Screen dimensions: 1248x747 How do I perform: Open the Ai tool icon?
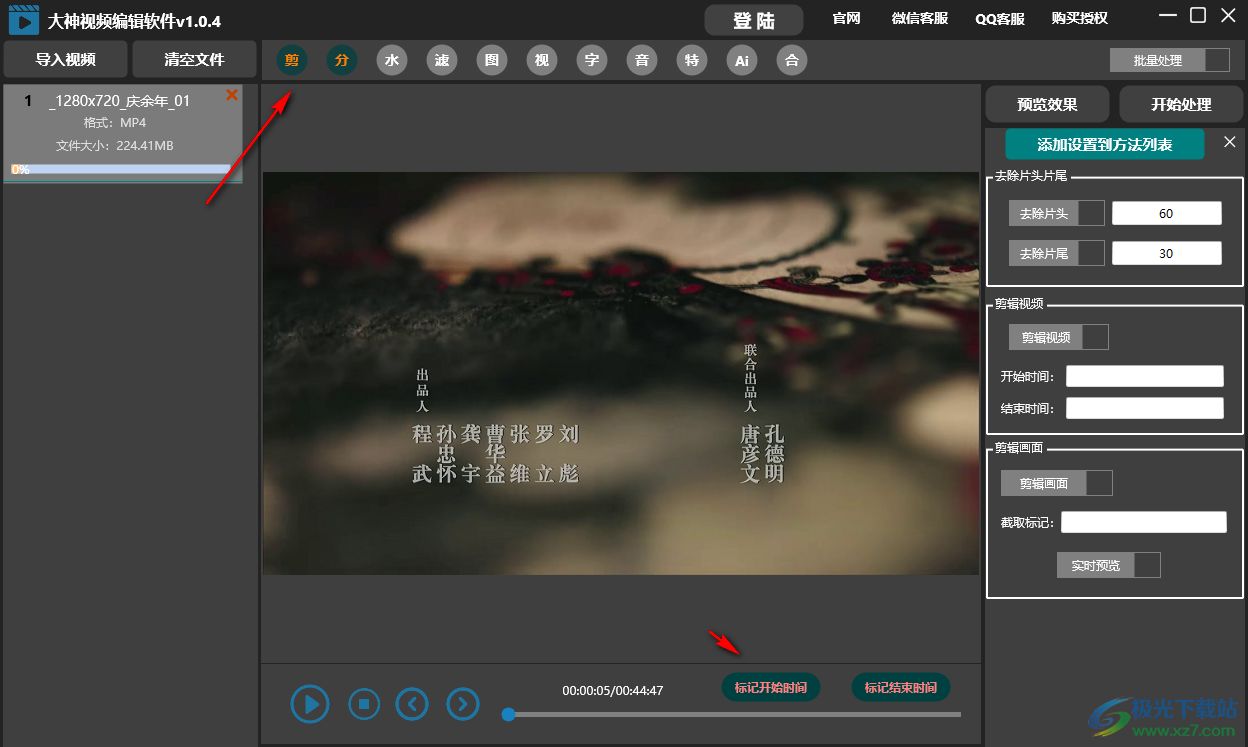click(x=742, y=61)
